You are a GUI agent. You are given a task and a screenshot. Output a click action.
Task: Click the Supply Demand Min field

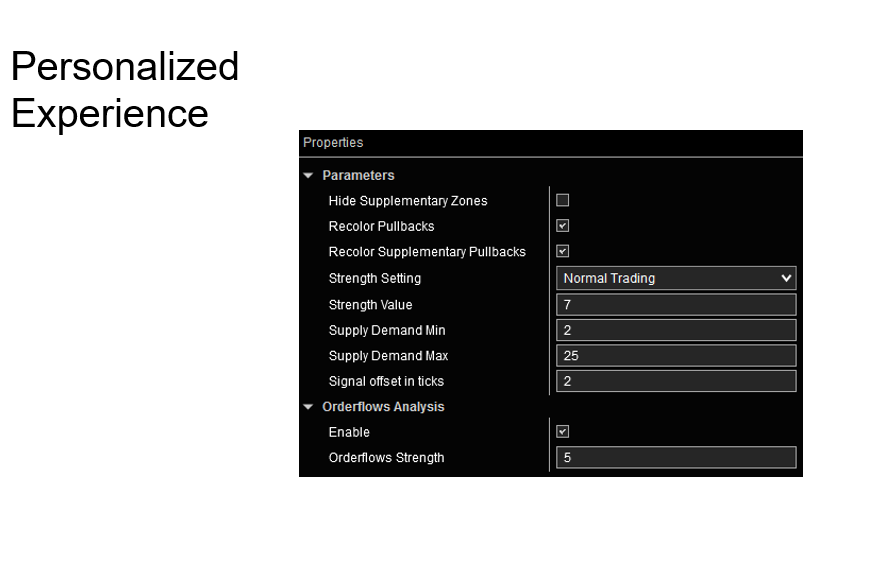(675, 330)
